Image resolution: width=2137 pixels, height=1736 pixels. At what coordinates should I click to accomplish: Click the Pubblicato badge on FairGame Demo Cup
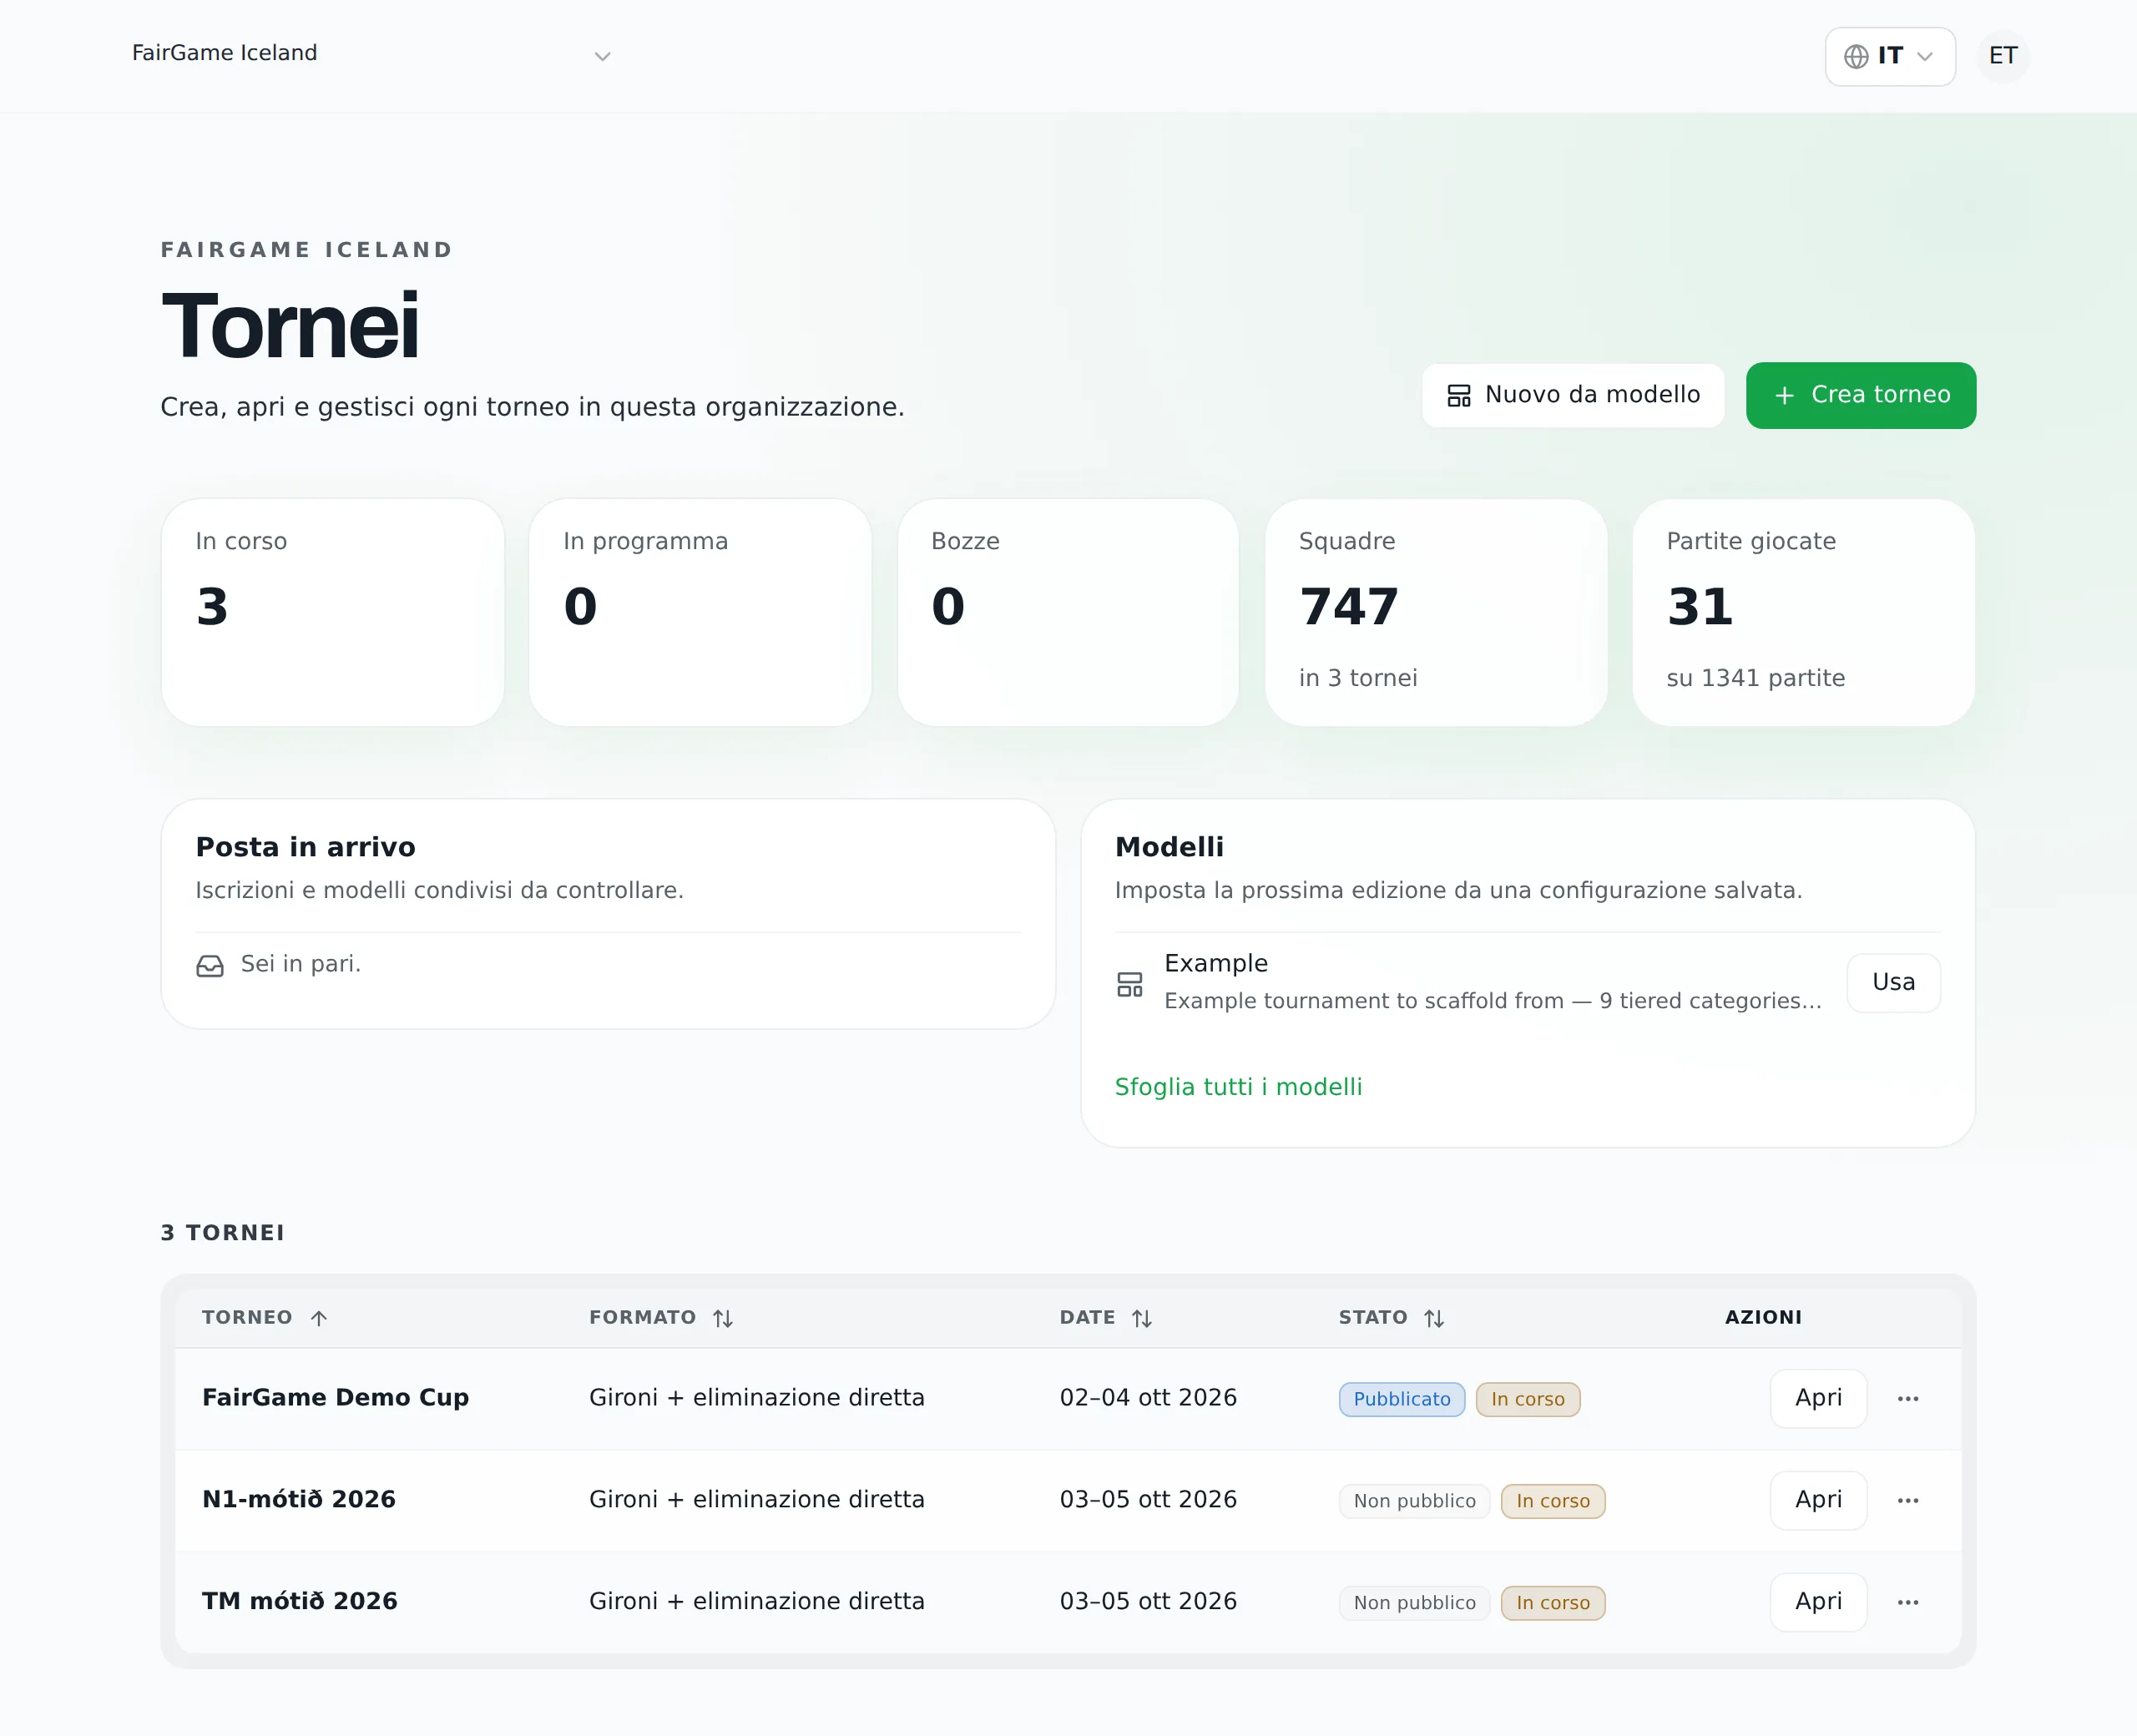(x=1401, y=1399)
